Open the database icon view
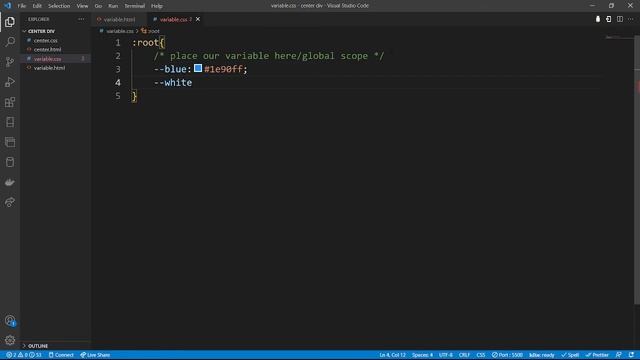Viewport: 640px width, 360px height. click(x=10, y=162)
